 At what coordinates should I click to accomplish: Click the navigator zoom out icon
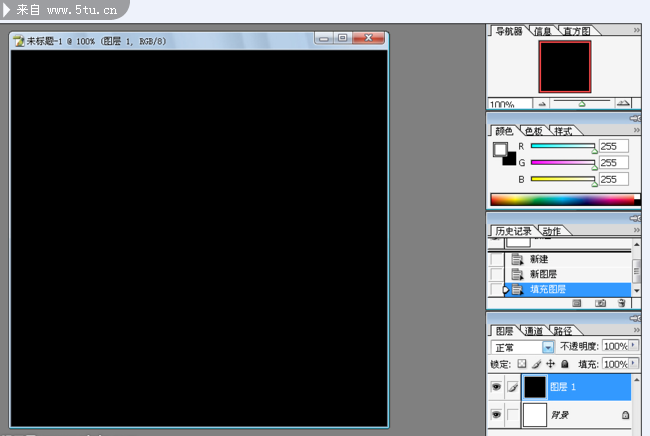[x=542, y=103]
